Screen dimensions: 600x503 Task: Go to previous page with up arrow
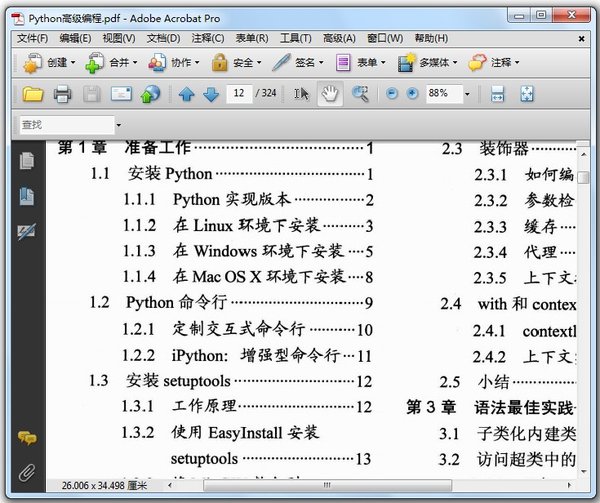pyautogui.click(x=187, y=94)
